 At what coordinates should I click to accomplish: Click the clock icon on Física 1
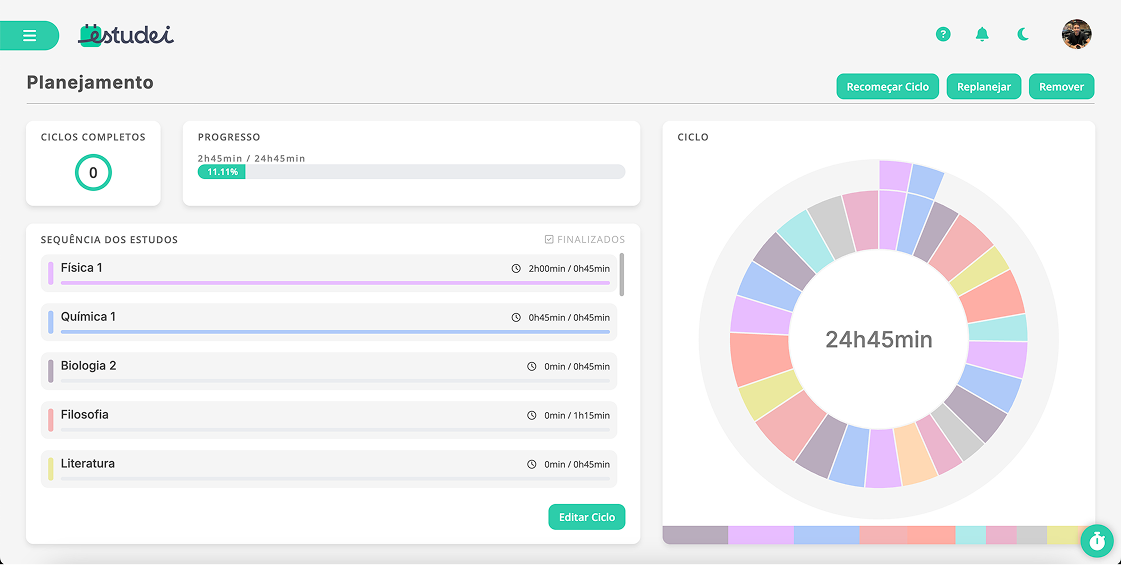516,268
